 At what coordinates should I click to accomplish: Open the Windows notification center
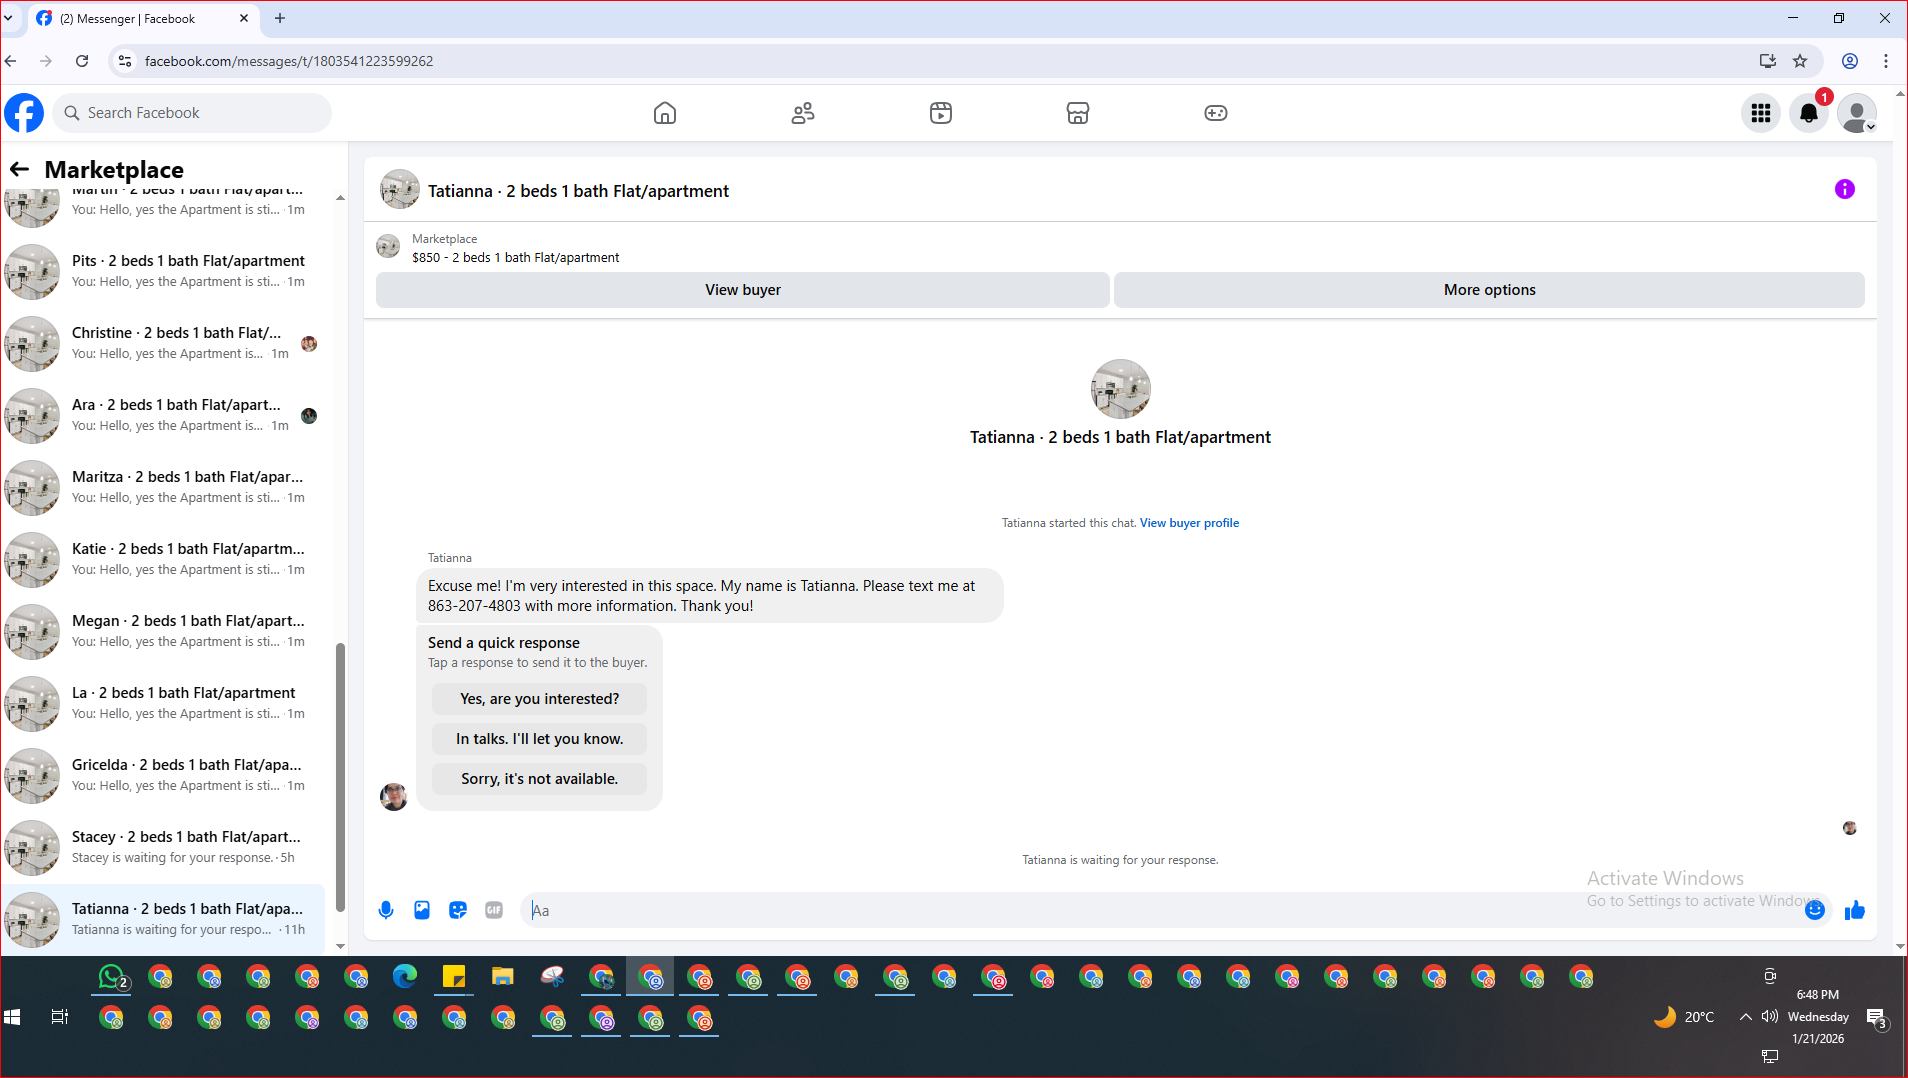[1876, 1018]
